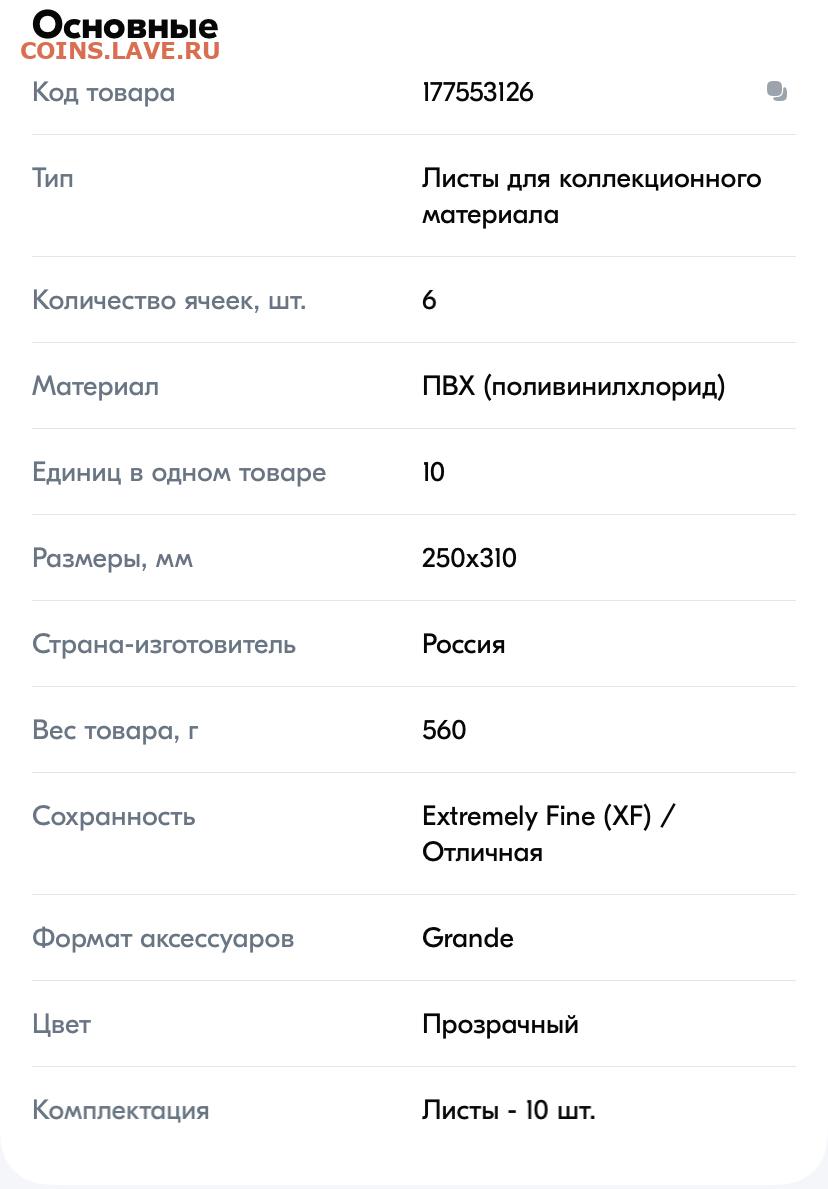
Task: Select the weight value 560
Action: click(x=444, y=730)
